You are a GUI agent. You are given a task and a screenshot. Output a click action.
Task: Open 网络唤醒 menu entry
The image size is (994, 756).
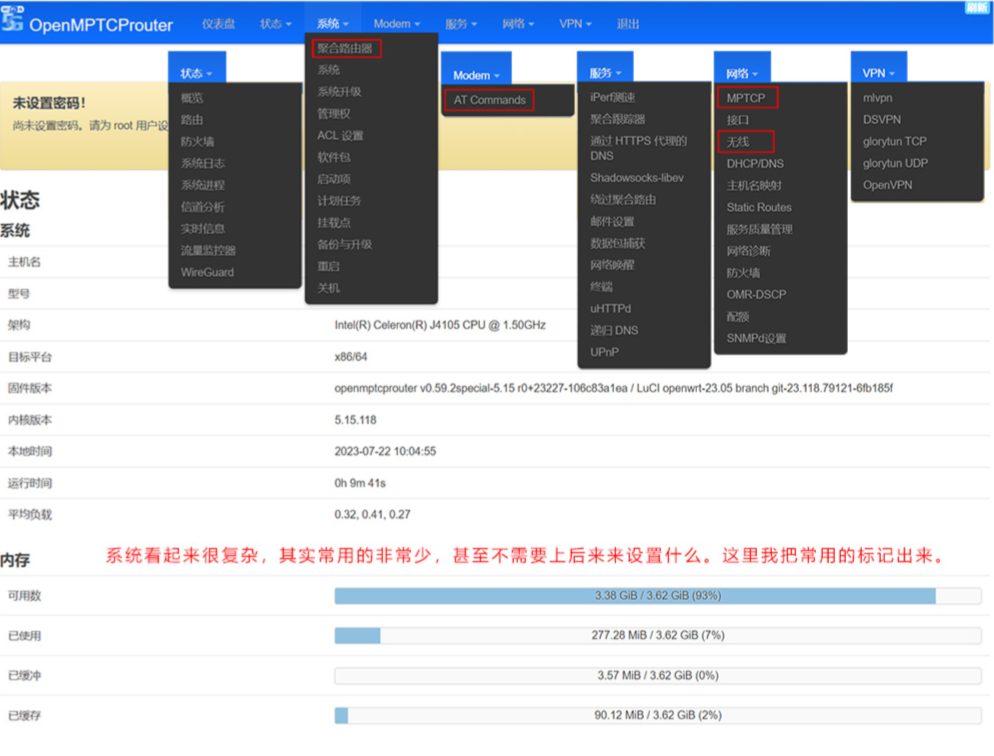pyautogui.click(x=612, y=265)
